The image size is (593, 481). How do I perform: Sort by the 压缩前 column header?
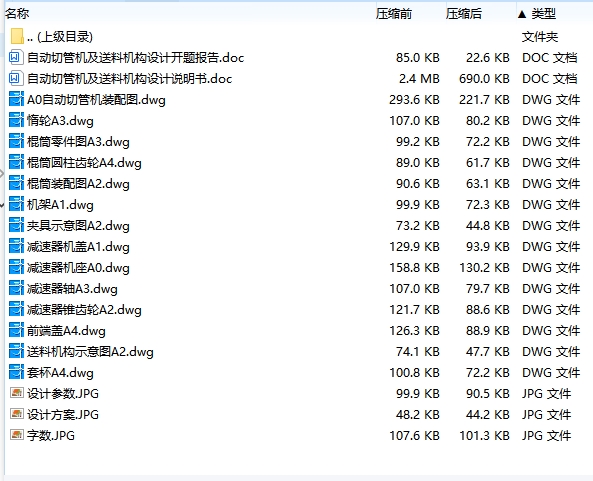(x=394, y=14)
